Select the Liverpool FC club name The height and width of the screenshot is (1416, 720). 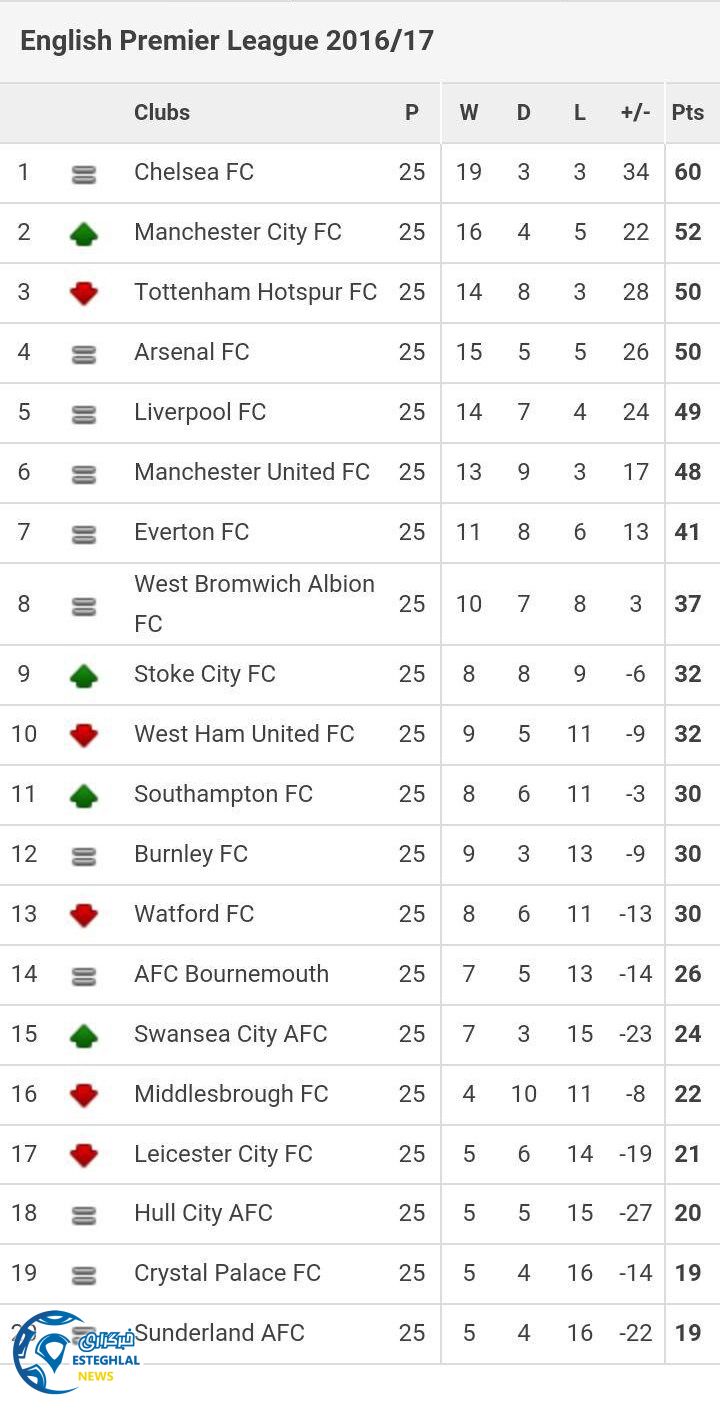point(200,412)
